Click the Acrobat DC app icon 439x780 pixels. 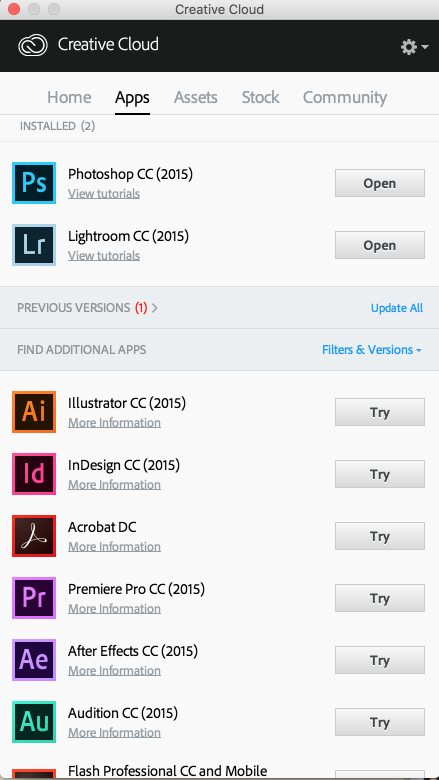pyautogui.click(x=34, y=536)
